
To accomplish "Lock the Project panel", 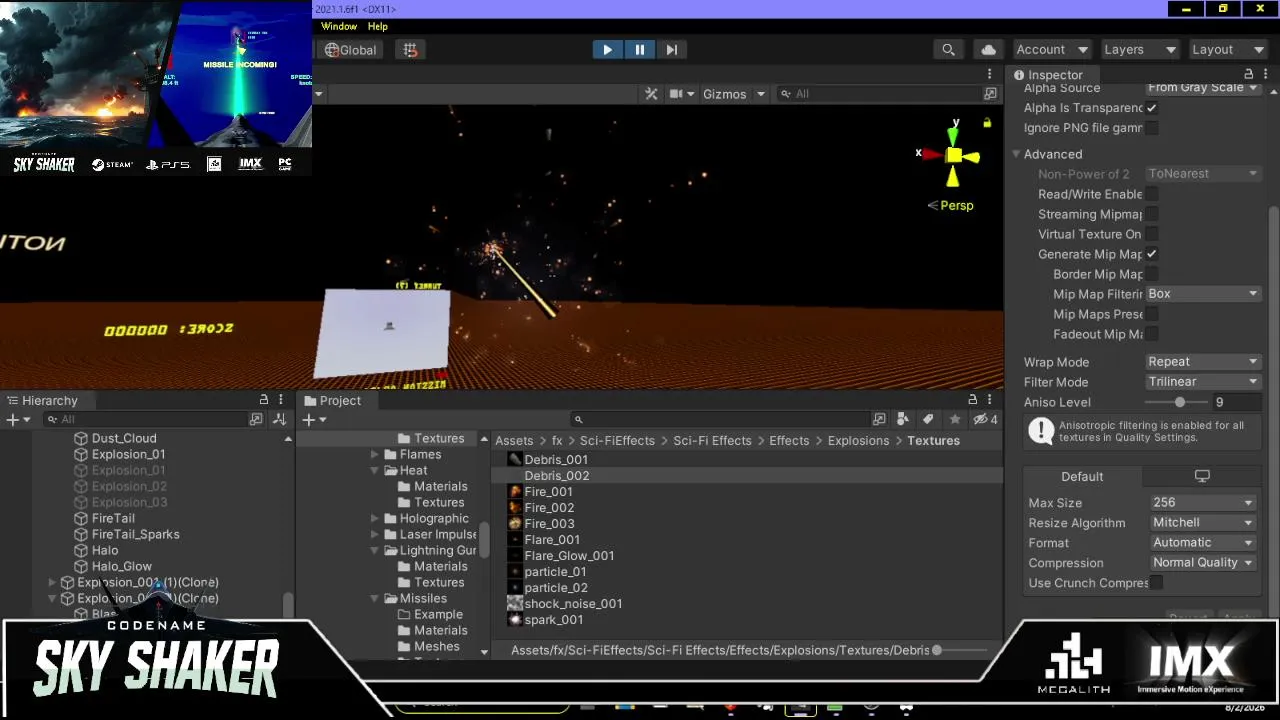I will (973, 400).
